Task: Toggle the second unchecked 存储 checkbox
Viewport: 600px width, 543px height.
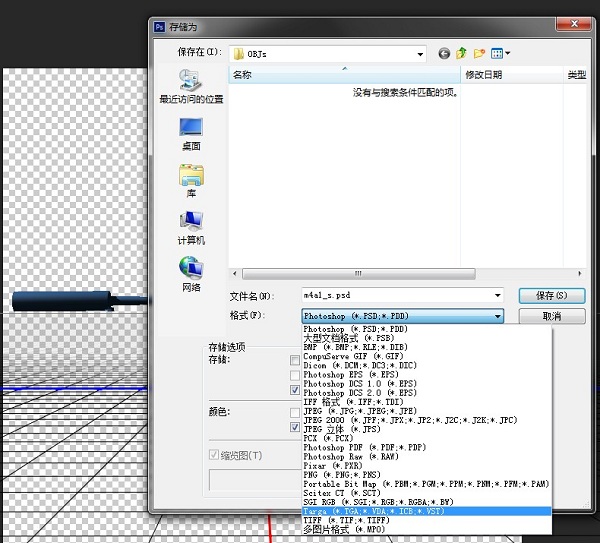Action: 295,375
